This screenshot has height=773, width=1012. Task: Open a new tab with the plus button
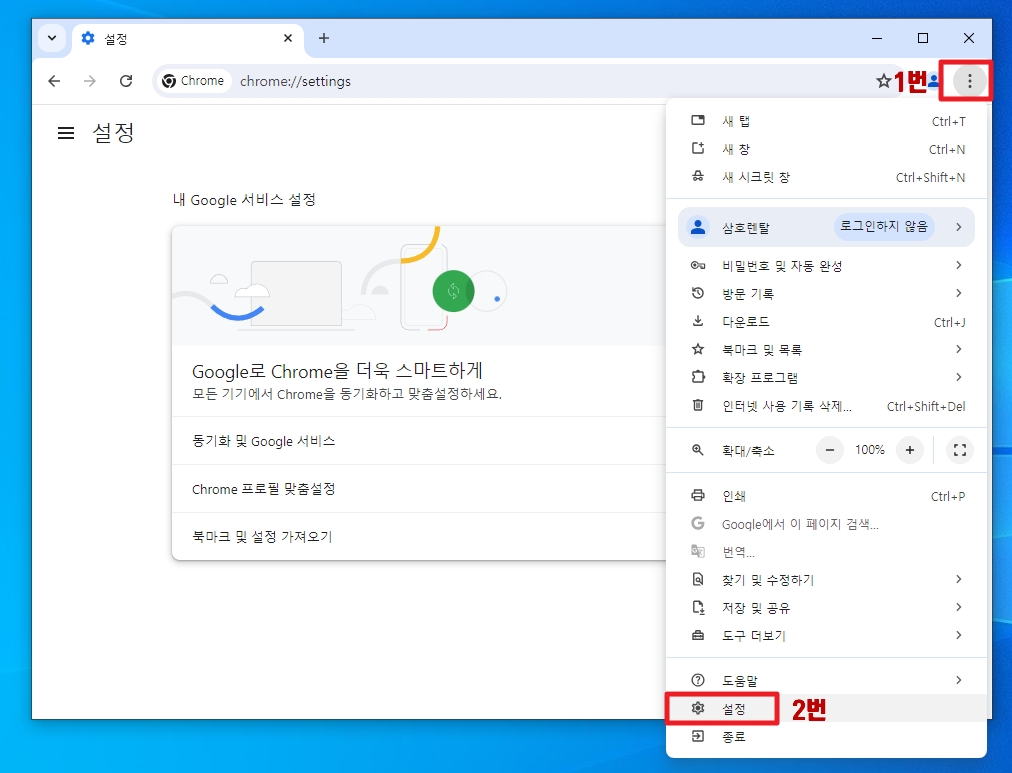(x=324, y=39)
